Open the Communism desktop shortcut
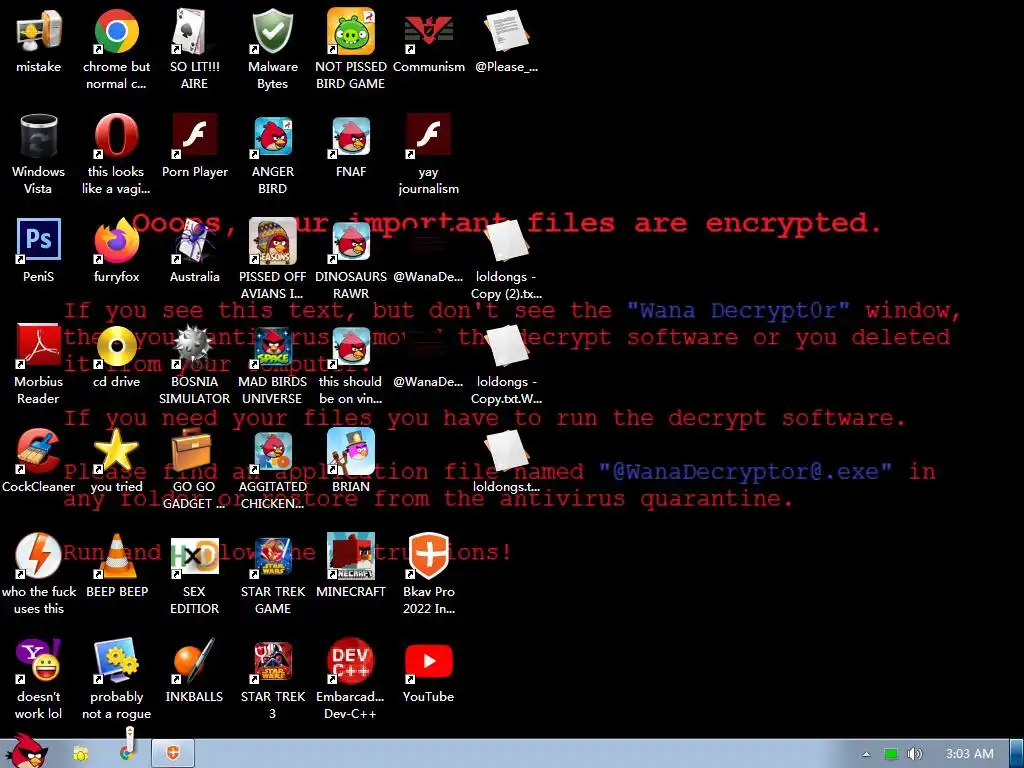Screen dimensions: 1024x768 428,33
